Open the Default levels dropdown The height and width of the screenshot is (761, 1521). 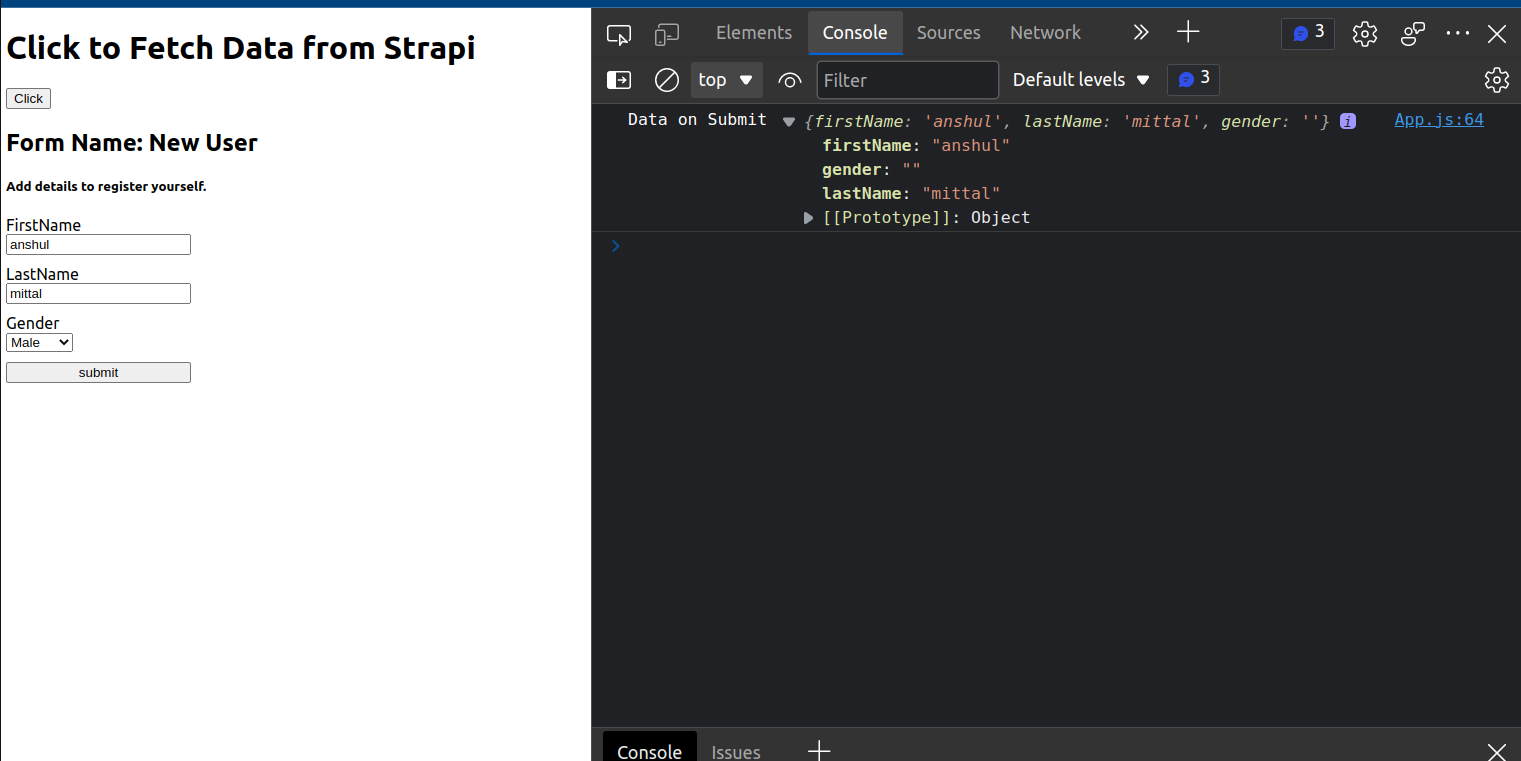tap(1081, 79)
